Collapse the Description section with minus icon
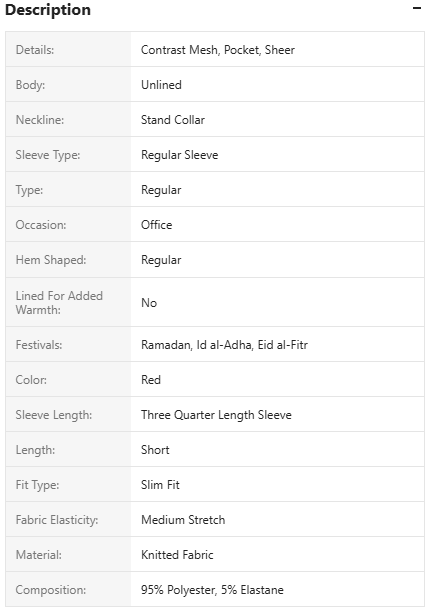The width and height of the screenshot is (425, 607). [x=416, y=8]
